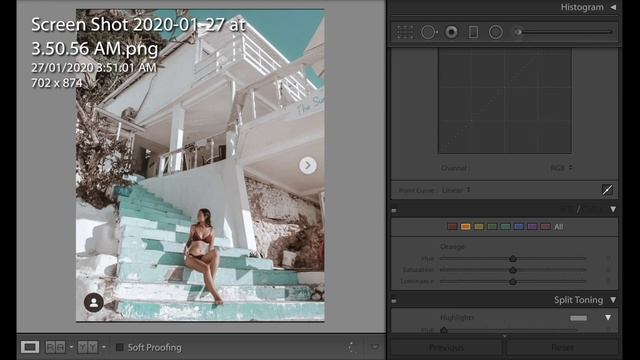This screenshot has height=360, width=640.
Task: Toggle the HSL panel on/off switch
Action: [x=394, y=210]
